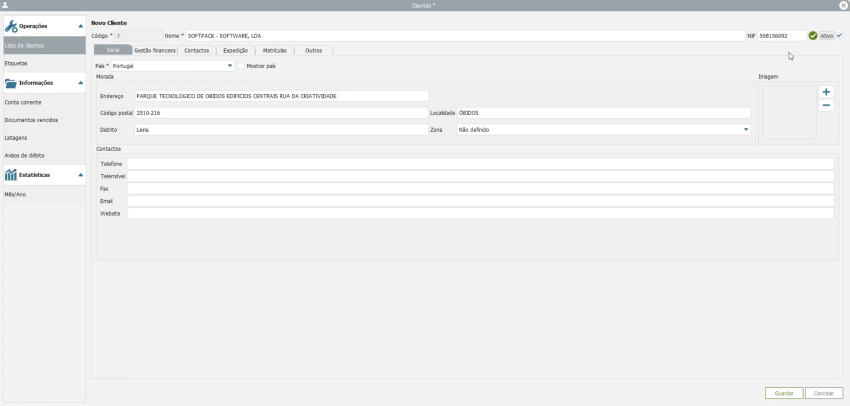
Task: Click the Informações folder icon
Action: (x=11, y=83)
